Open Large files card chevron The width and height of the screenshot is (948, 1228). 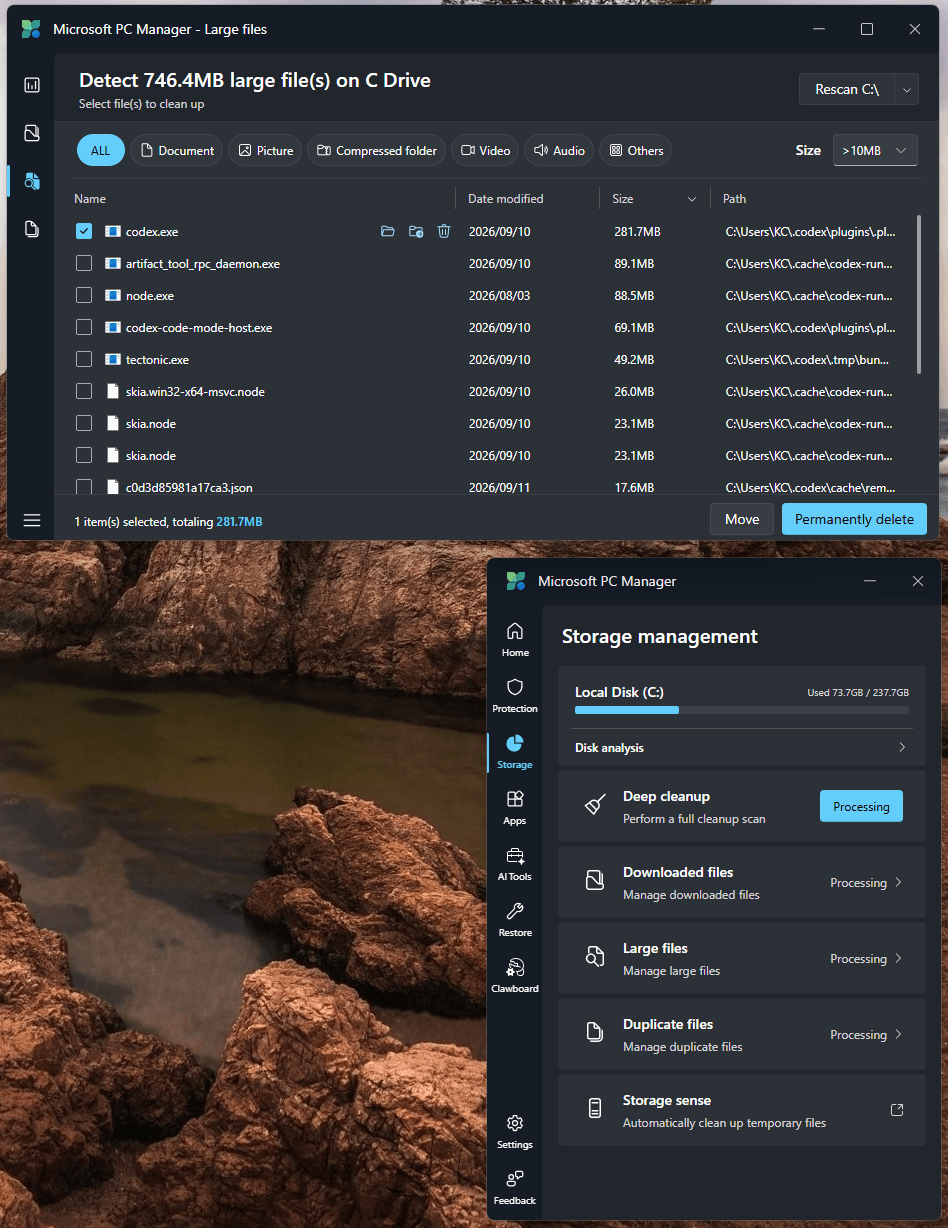[x=898, y=959]
